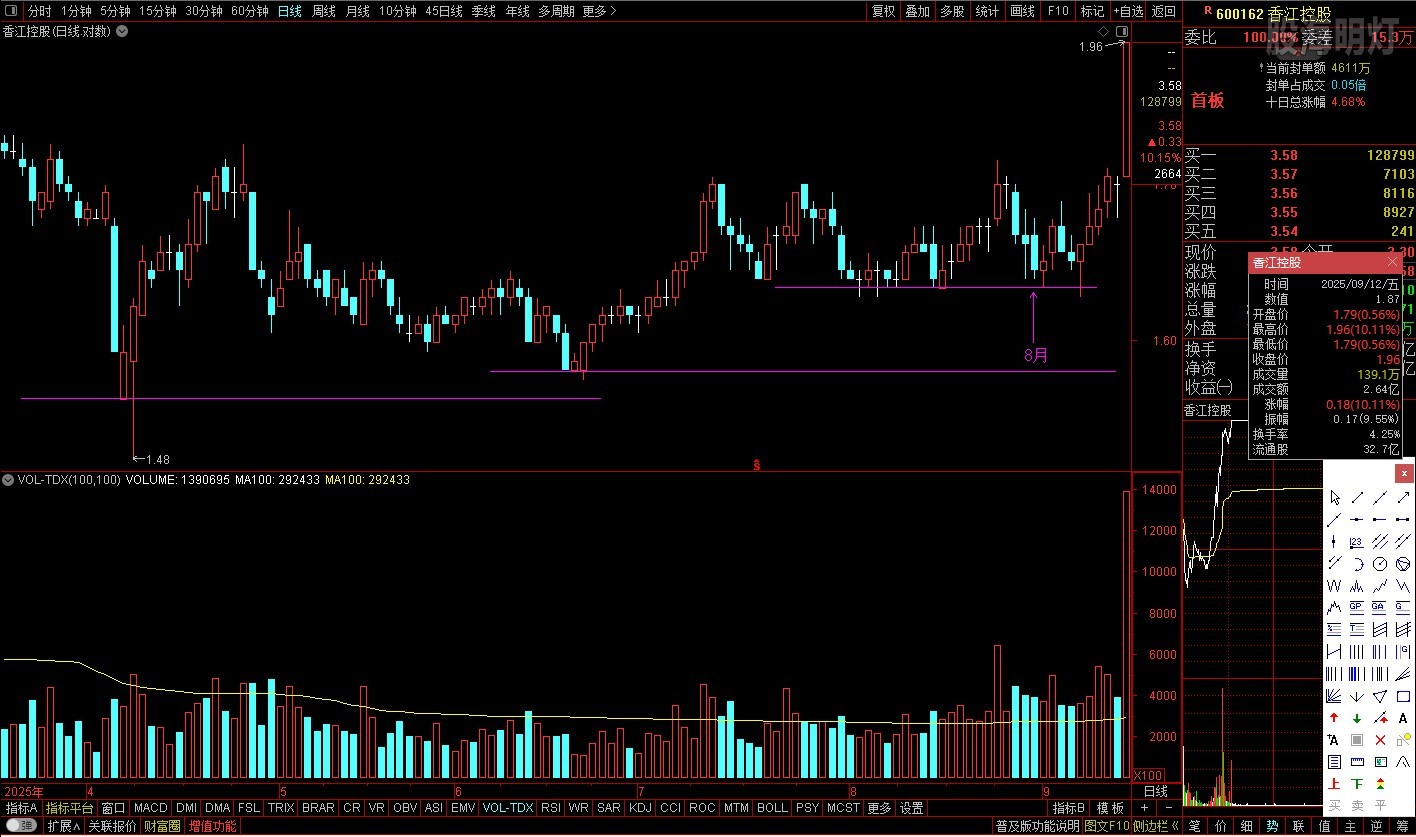Toggle the switch at bottom-left corner
Image resolution: width=1416 pixels, height=837 pixels.
[x=22, y=826]
